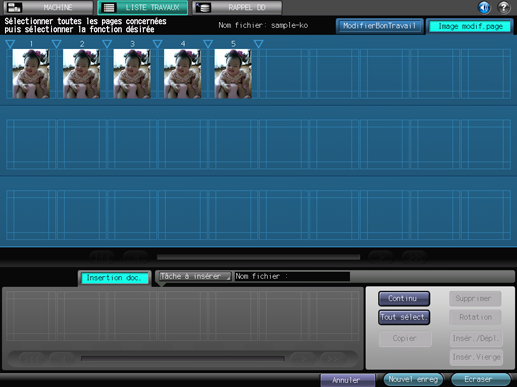
Task: Click Ecraser to overwrite
Action: (480, 379)
